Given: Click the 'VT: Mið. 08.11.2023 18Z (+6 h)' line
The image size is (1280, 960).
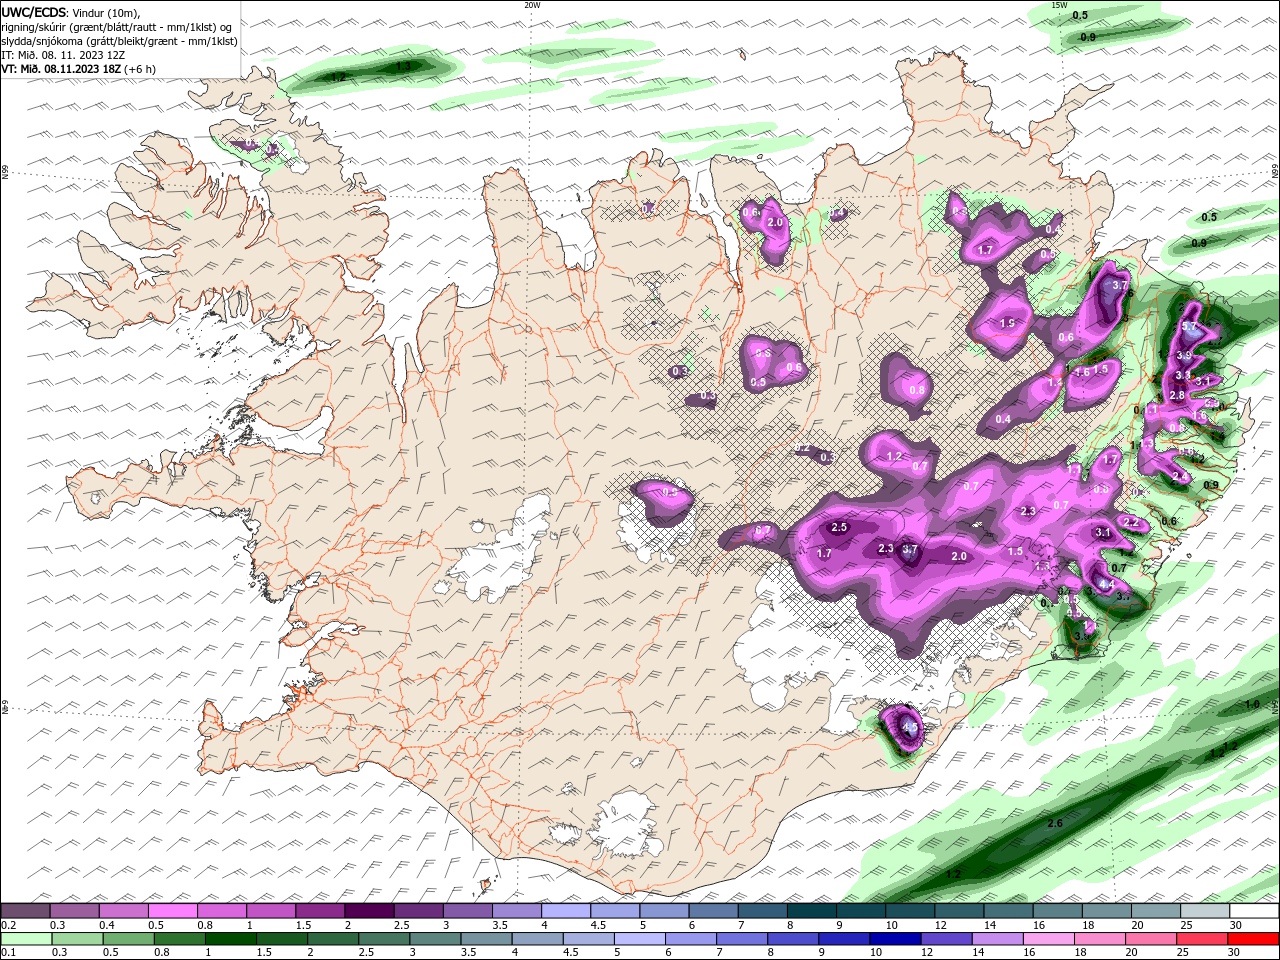Looking at the screenshot, I should [x=78, y=69].
